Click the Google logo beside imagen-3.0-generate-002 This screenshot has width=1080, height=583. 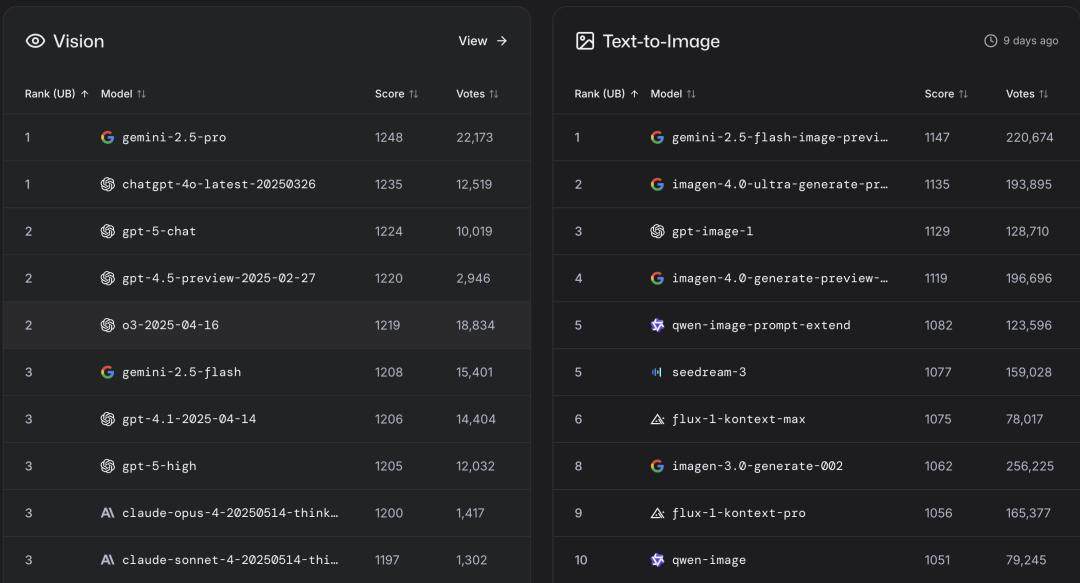[657, 466]
